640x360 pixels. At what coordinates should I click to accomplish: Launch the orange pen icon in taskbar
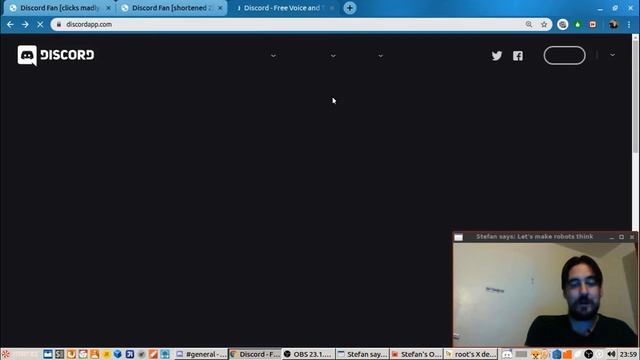pyautogui.click(x=153, y=354)
